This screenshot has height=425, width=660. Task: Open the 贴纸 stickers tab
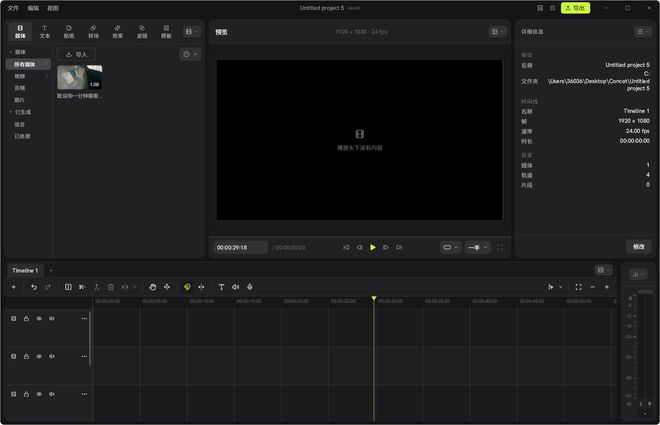(69, 32)
